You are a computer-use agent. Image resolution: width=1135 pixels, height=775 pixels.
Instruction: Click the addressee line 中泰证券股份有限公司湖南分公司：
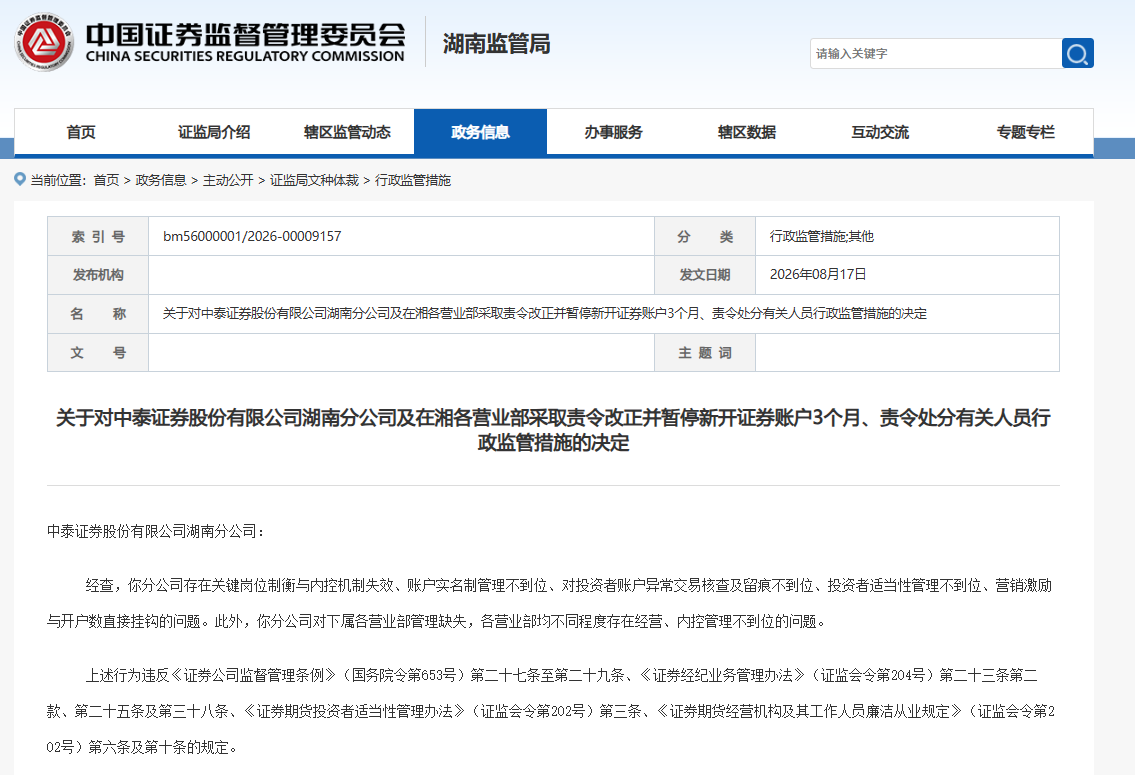tap(156, 531)
